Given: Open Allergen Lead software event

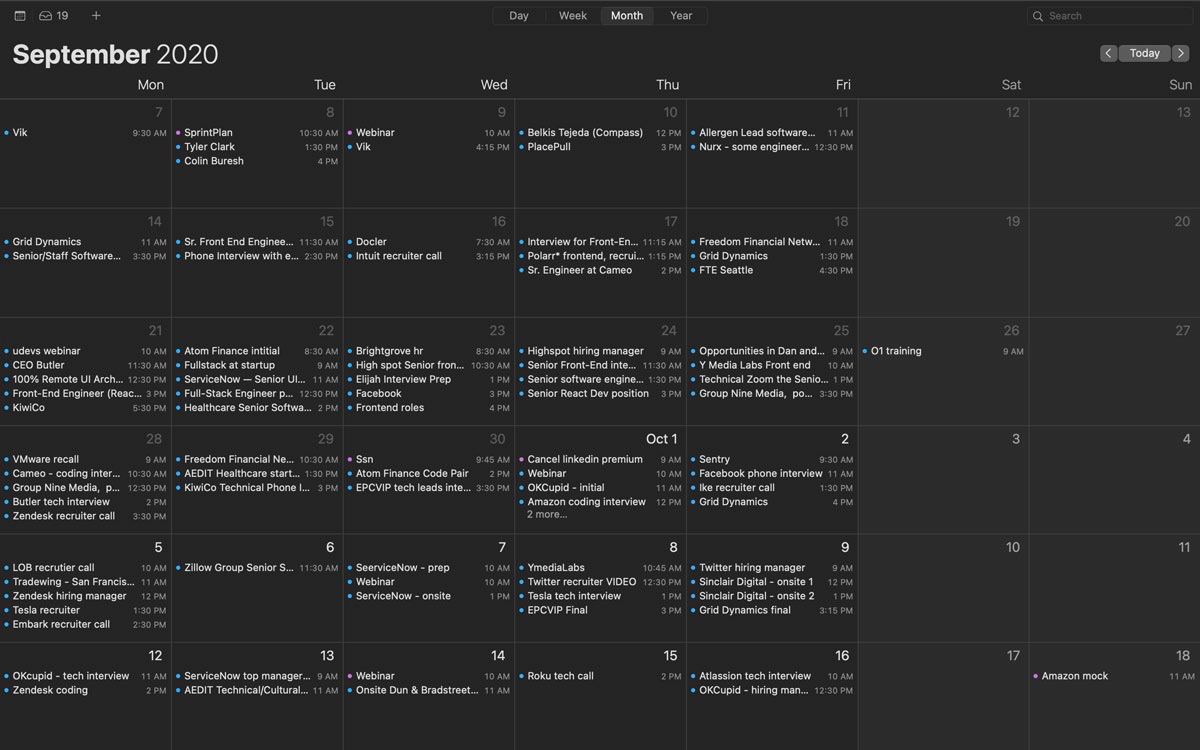Looking at the screenshot, I should [772, 133].
